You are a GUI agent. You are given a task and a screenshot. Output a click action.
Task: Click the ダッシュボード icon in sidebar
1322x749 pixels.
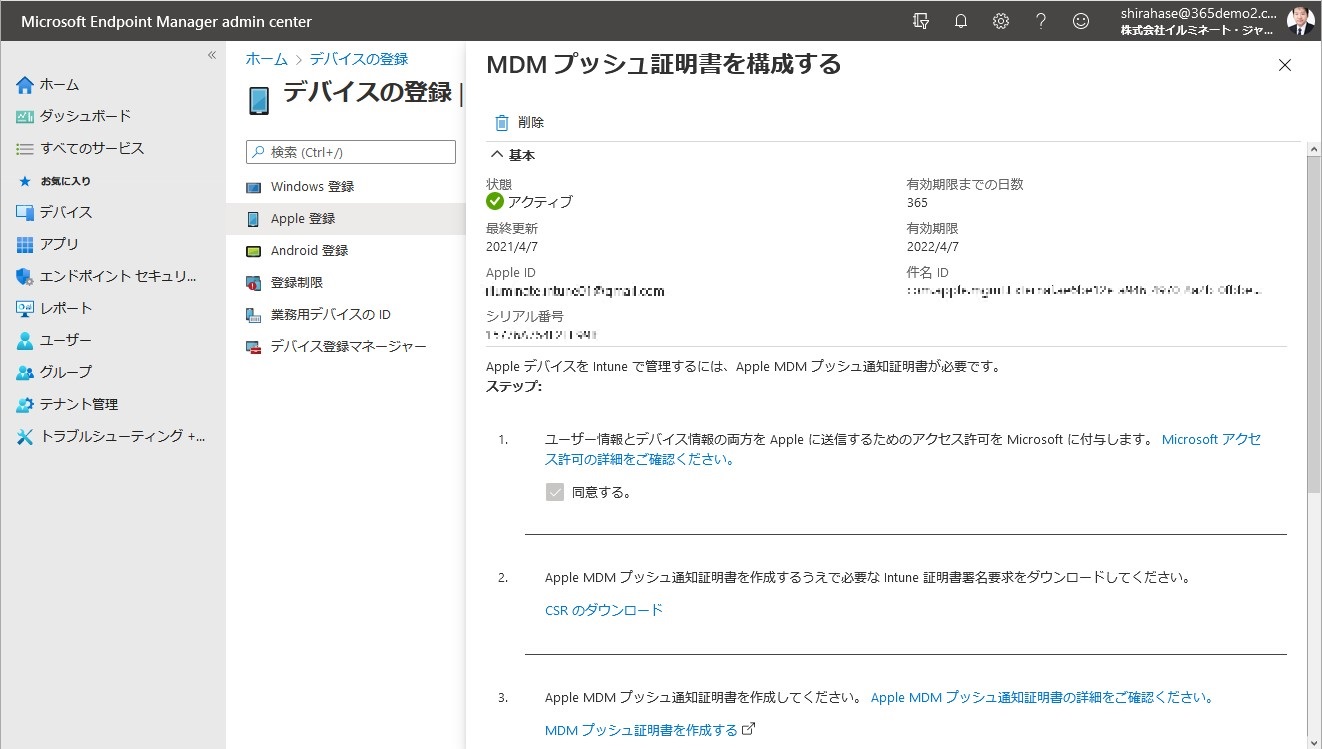pyautogui.click(x=25, y=117)
